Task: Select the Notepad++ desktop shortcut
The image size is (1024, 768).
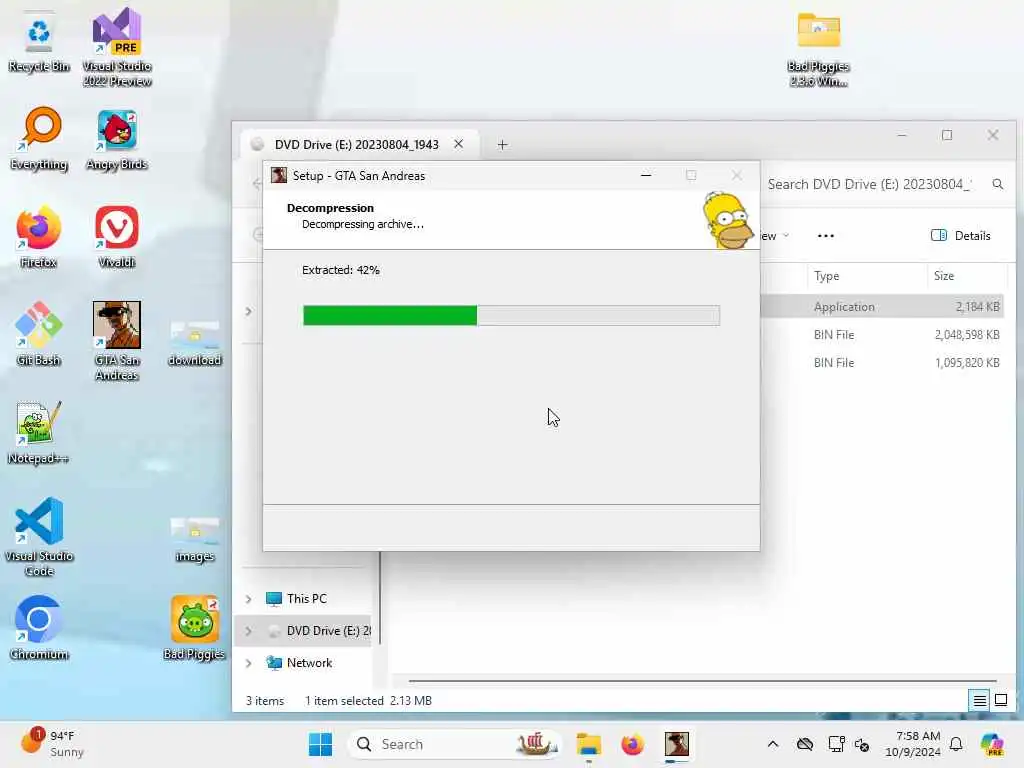Action: pos(39,432)
